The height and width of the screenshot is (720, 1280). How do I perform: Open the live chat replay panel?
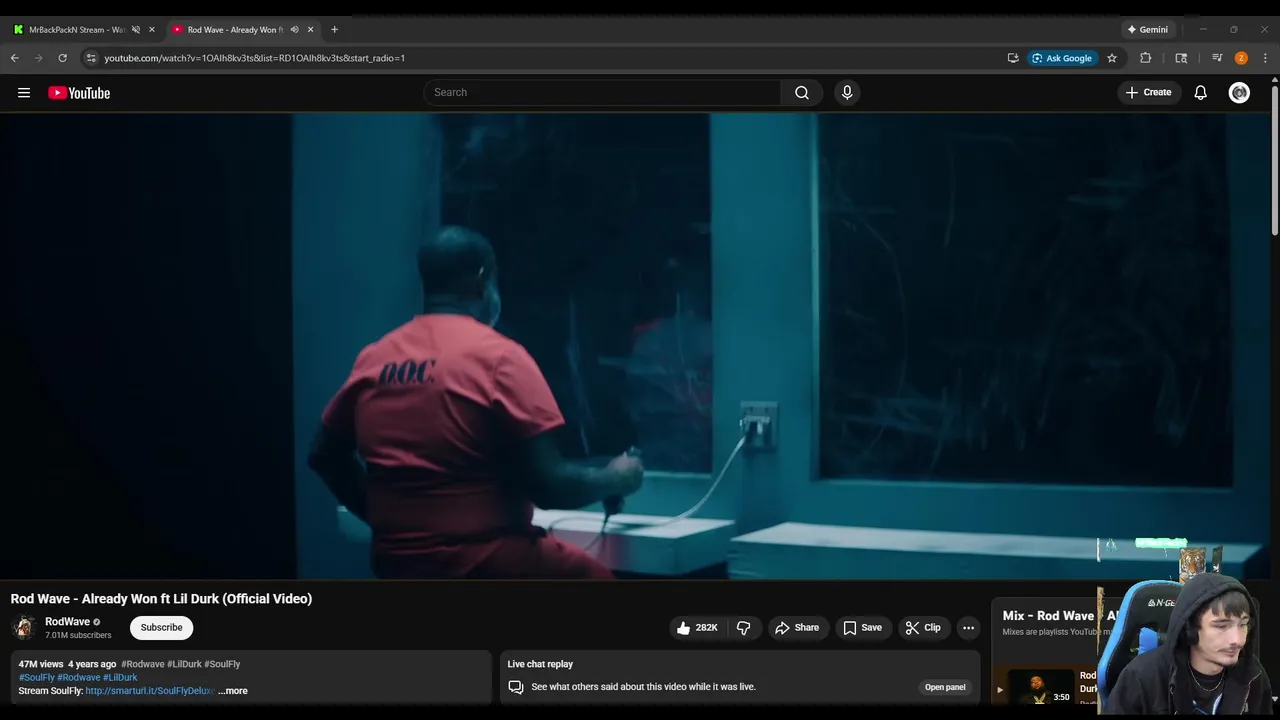945,687
